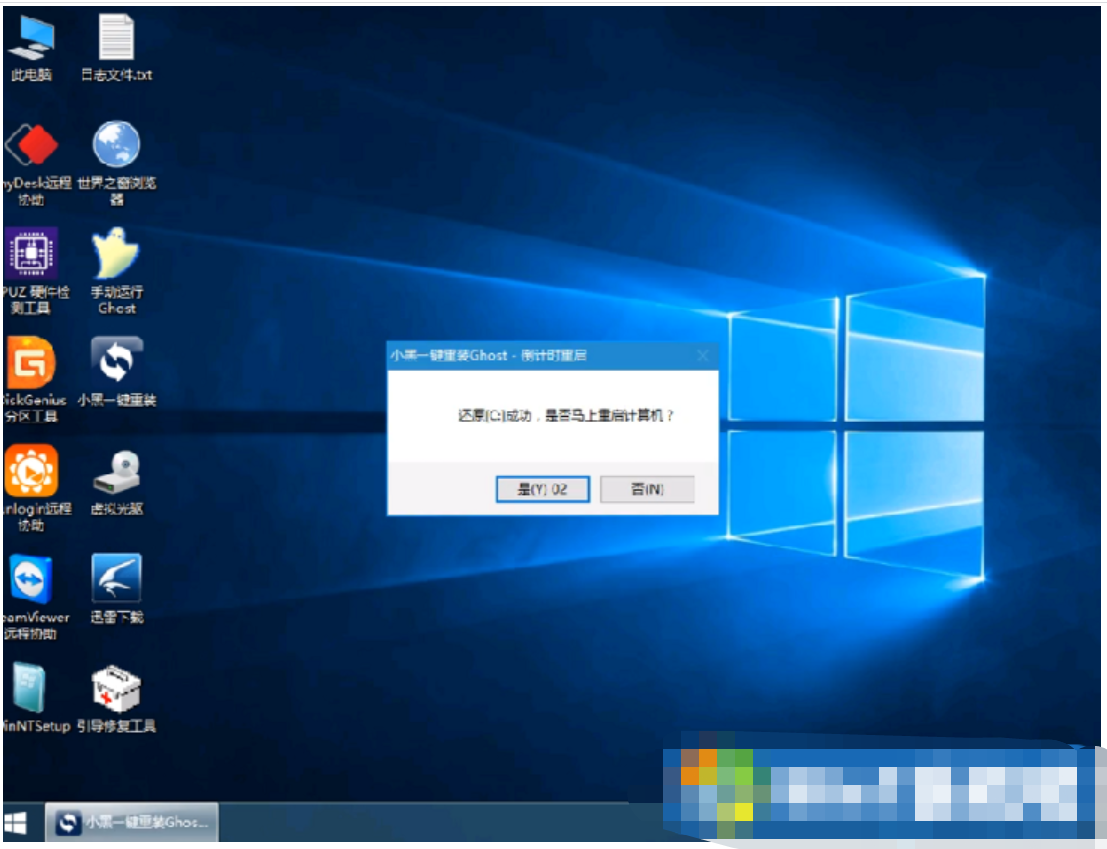Open 虚拟光驱 desktop icon
This screenshot has width=1107, height=849.
click(116, 482)
